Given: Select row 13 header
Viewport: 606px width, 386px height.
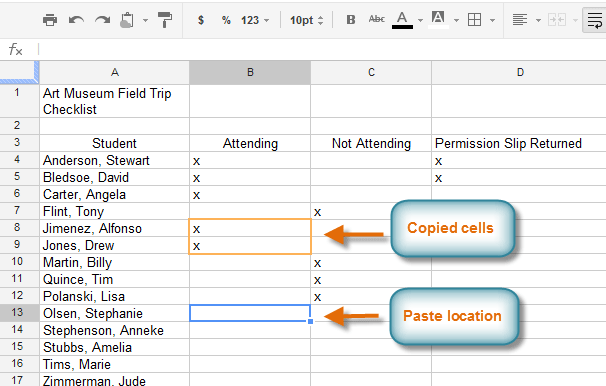Looking at the screenshot, I should pos(19,313).
